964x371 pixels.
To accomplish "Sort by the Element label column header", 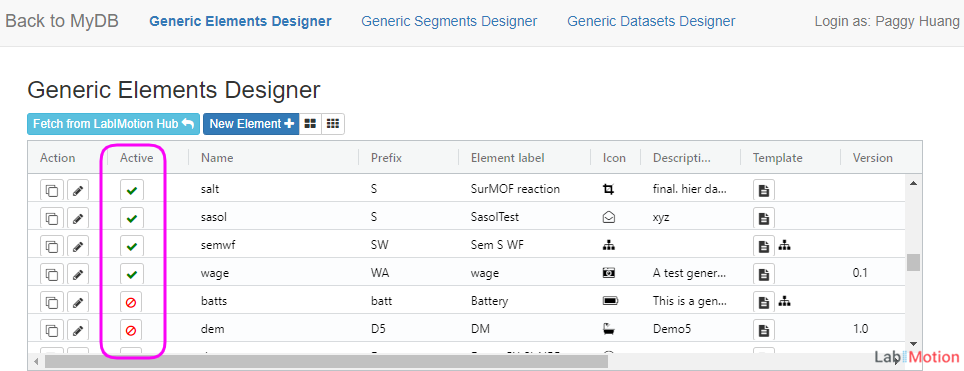I will click(508, 158).
